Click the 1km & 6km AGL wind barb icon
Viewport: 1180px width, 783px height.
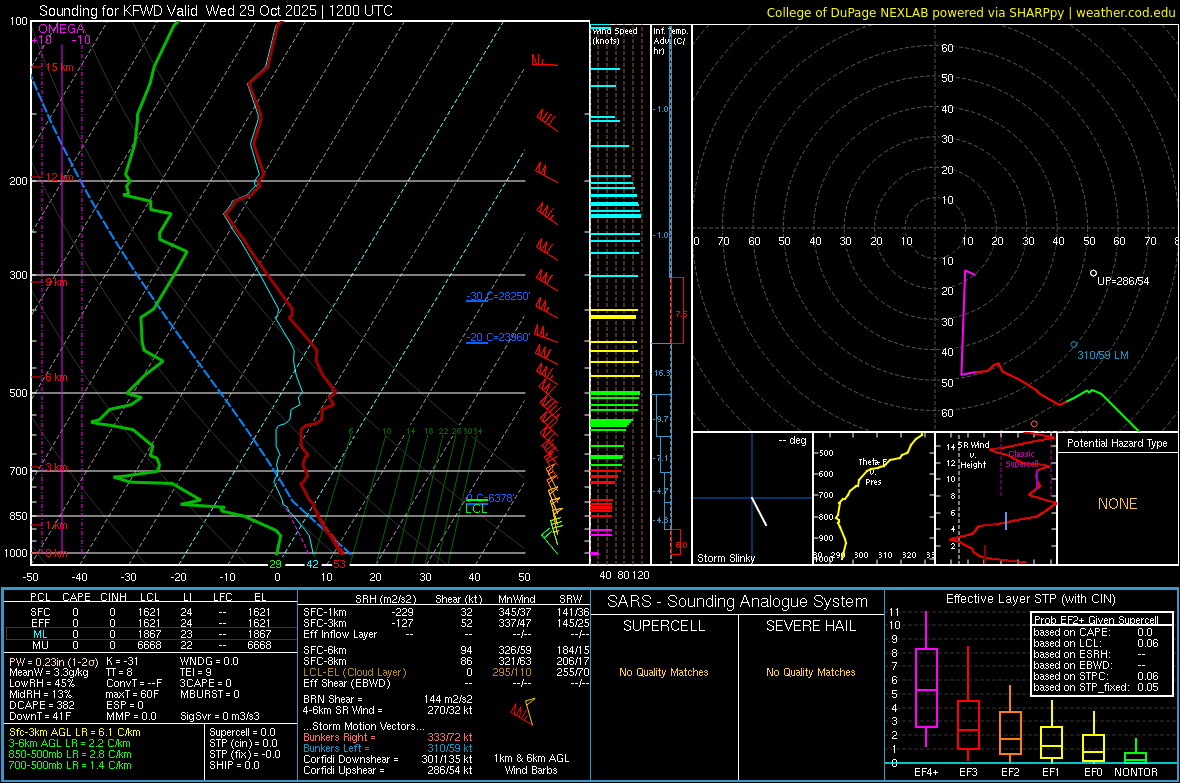click(523, 711)
